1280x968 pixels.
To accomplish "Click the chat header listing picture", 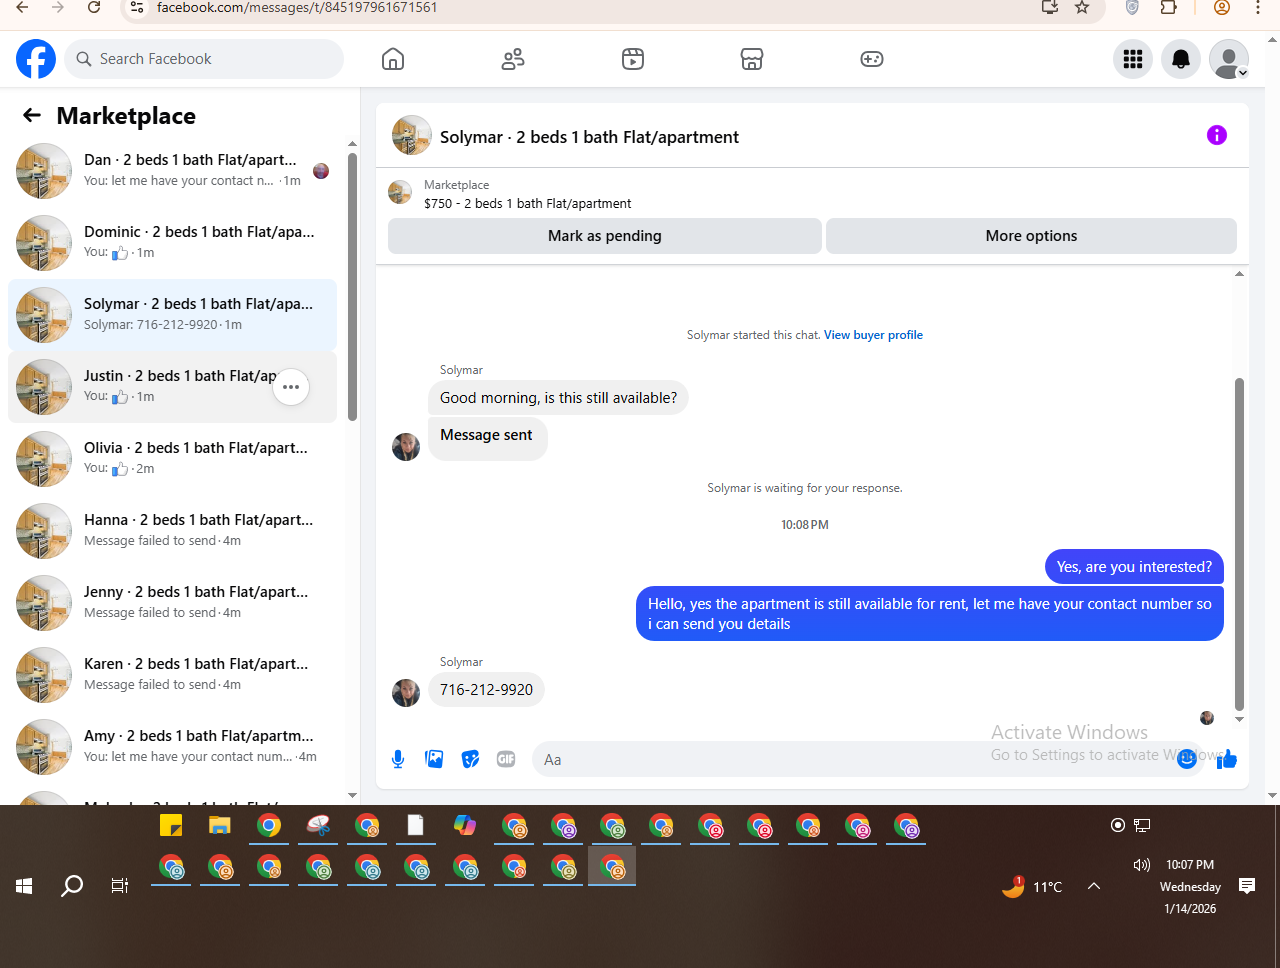I will [x=411, y=135].
